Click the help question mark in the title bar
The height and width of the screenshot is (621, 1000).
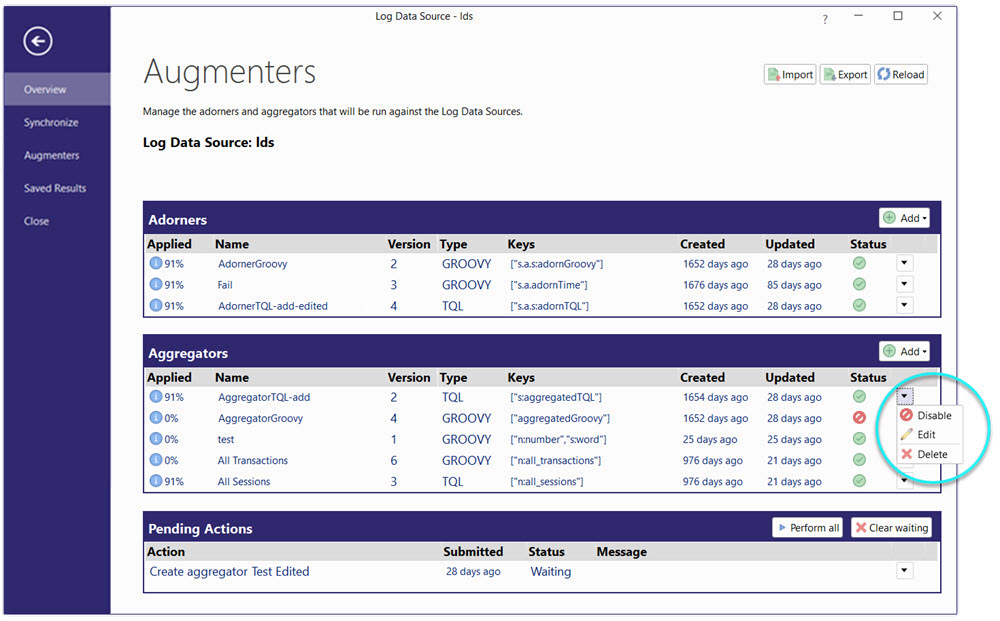pos(825,17)
